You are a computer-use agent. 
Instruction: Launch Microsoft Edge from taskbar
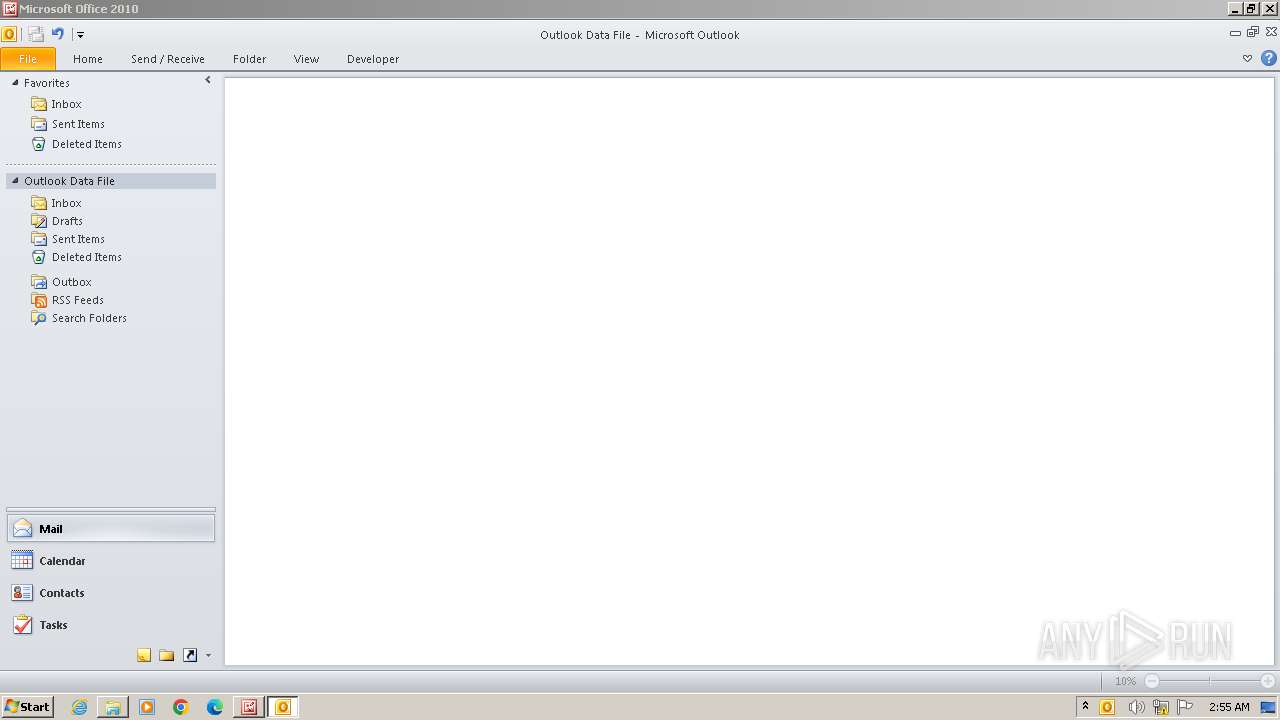pos(215,707)
